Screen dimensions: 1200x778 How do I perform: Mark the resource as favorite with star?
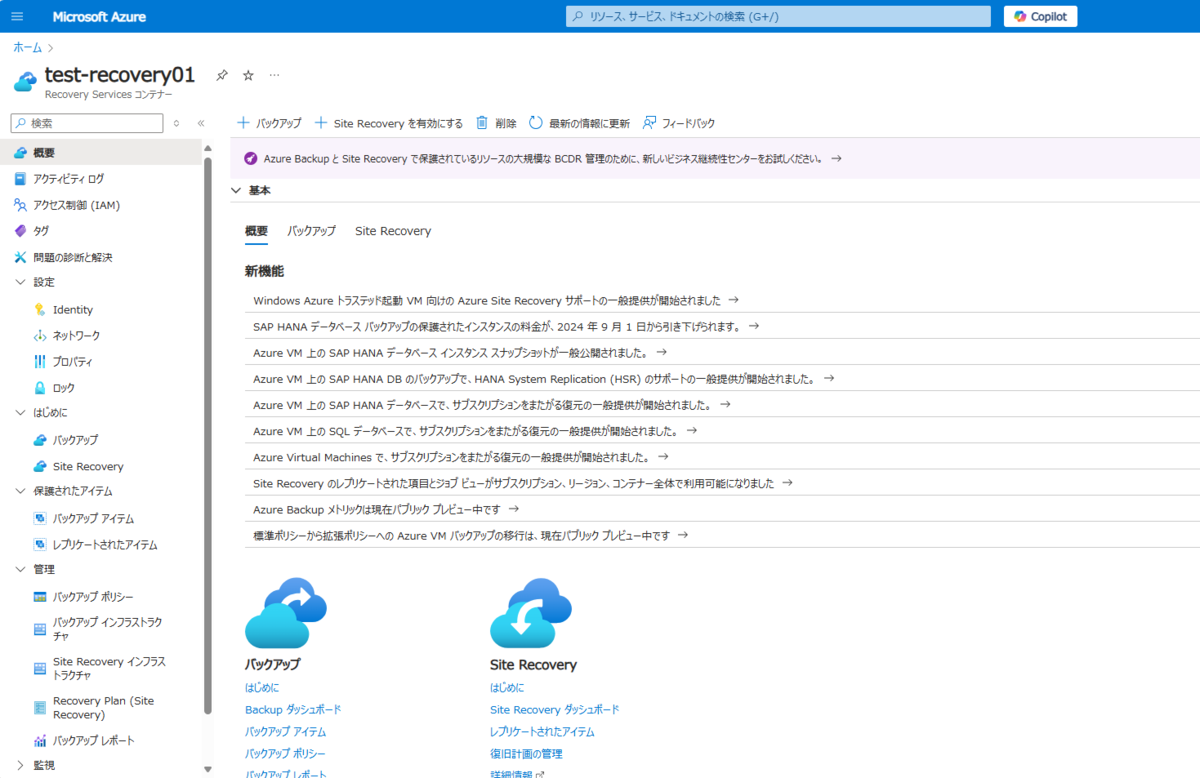point(248,75)
